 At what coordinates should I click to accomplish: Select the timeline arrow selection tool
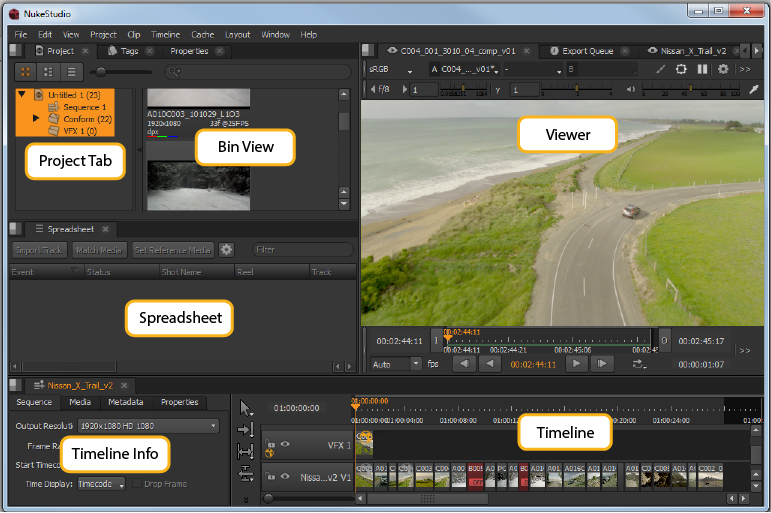point(246,408)
